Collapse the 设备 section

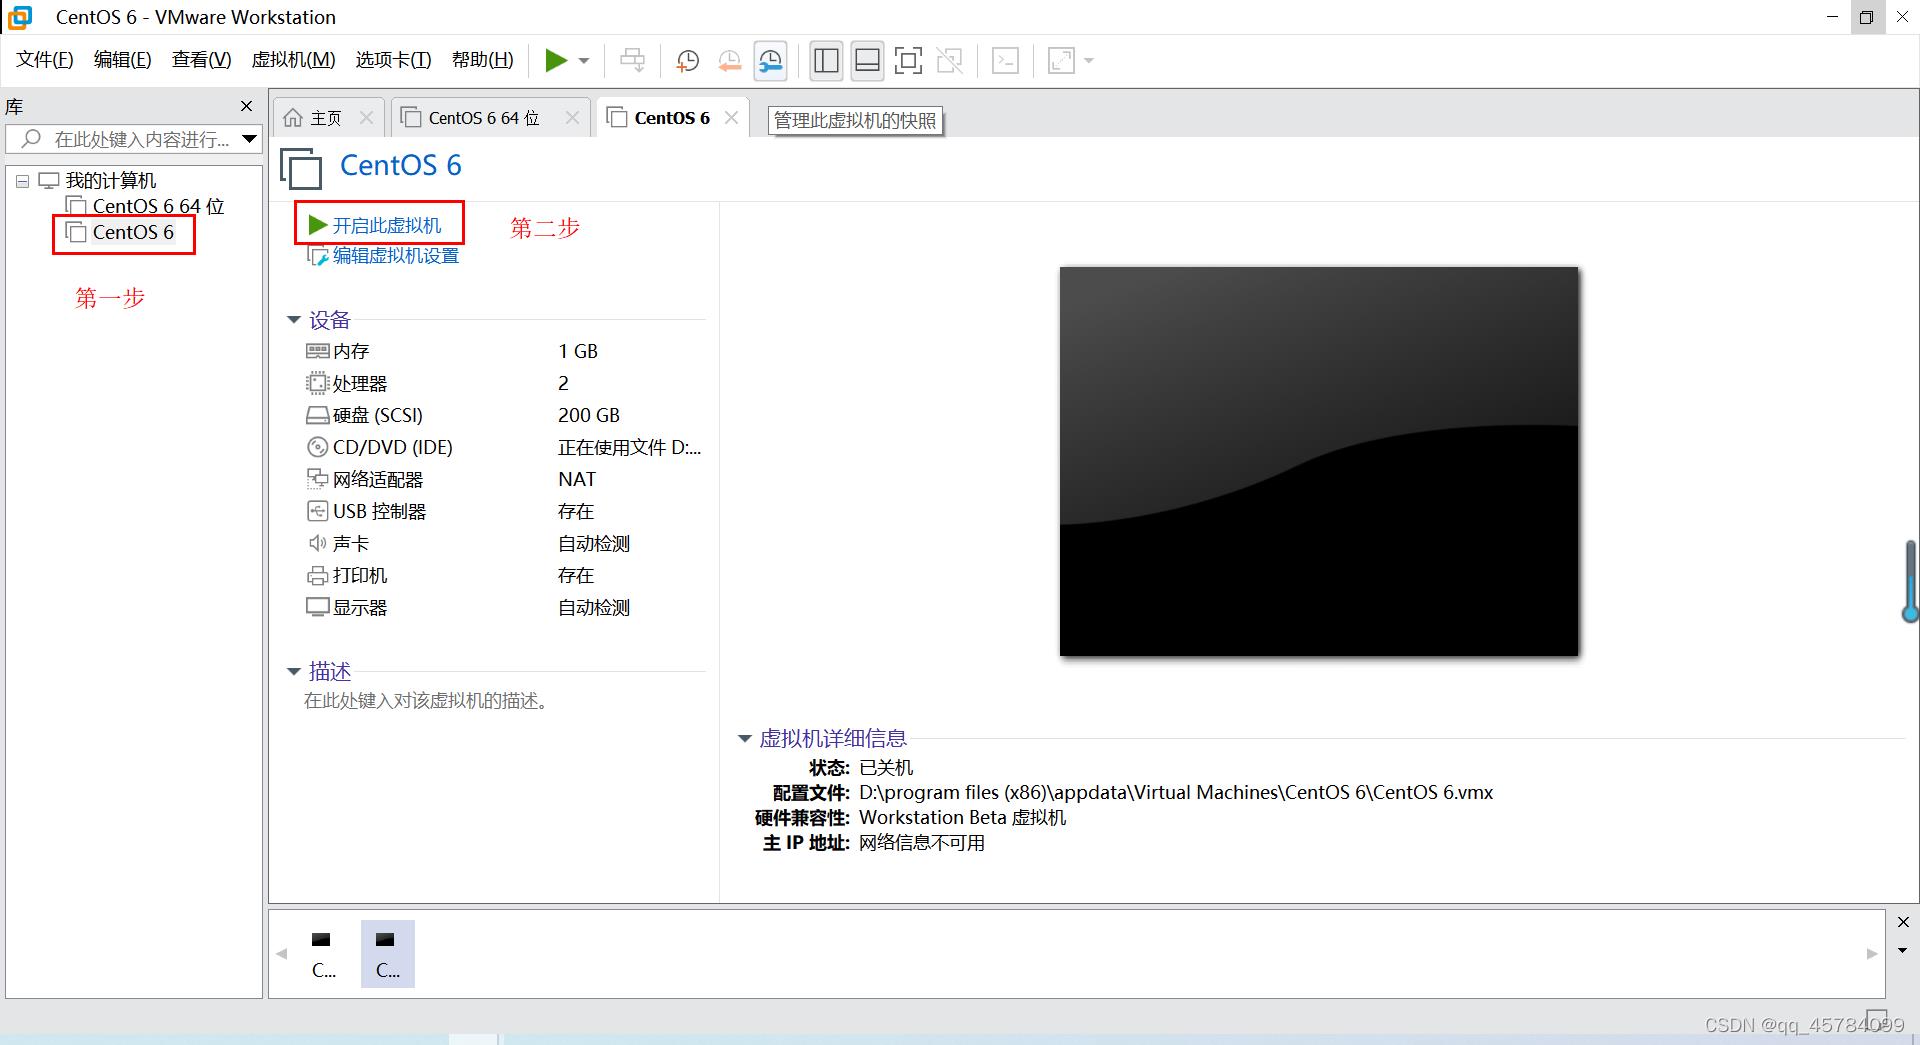294,320
